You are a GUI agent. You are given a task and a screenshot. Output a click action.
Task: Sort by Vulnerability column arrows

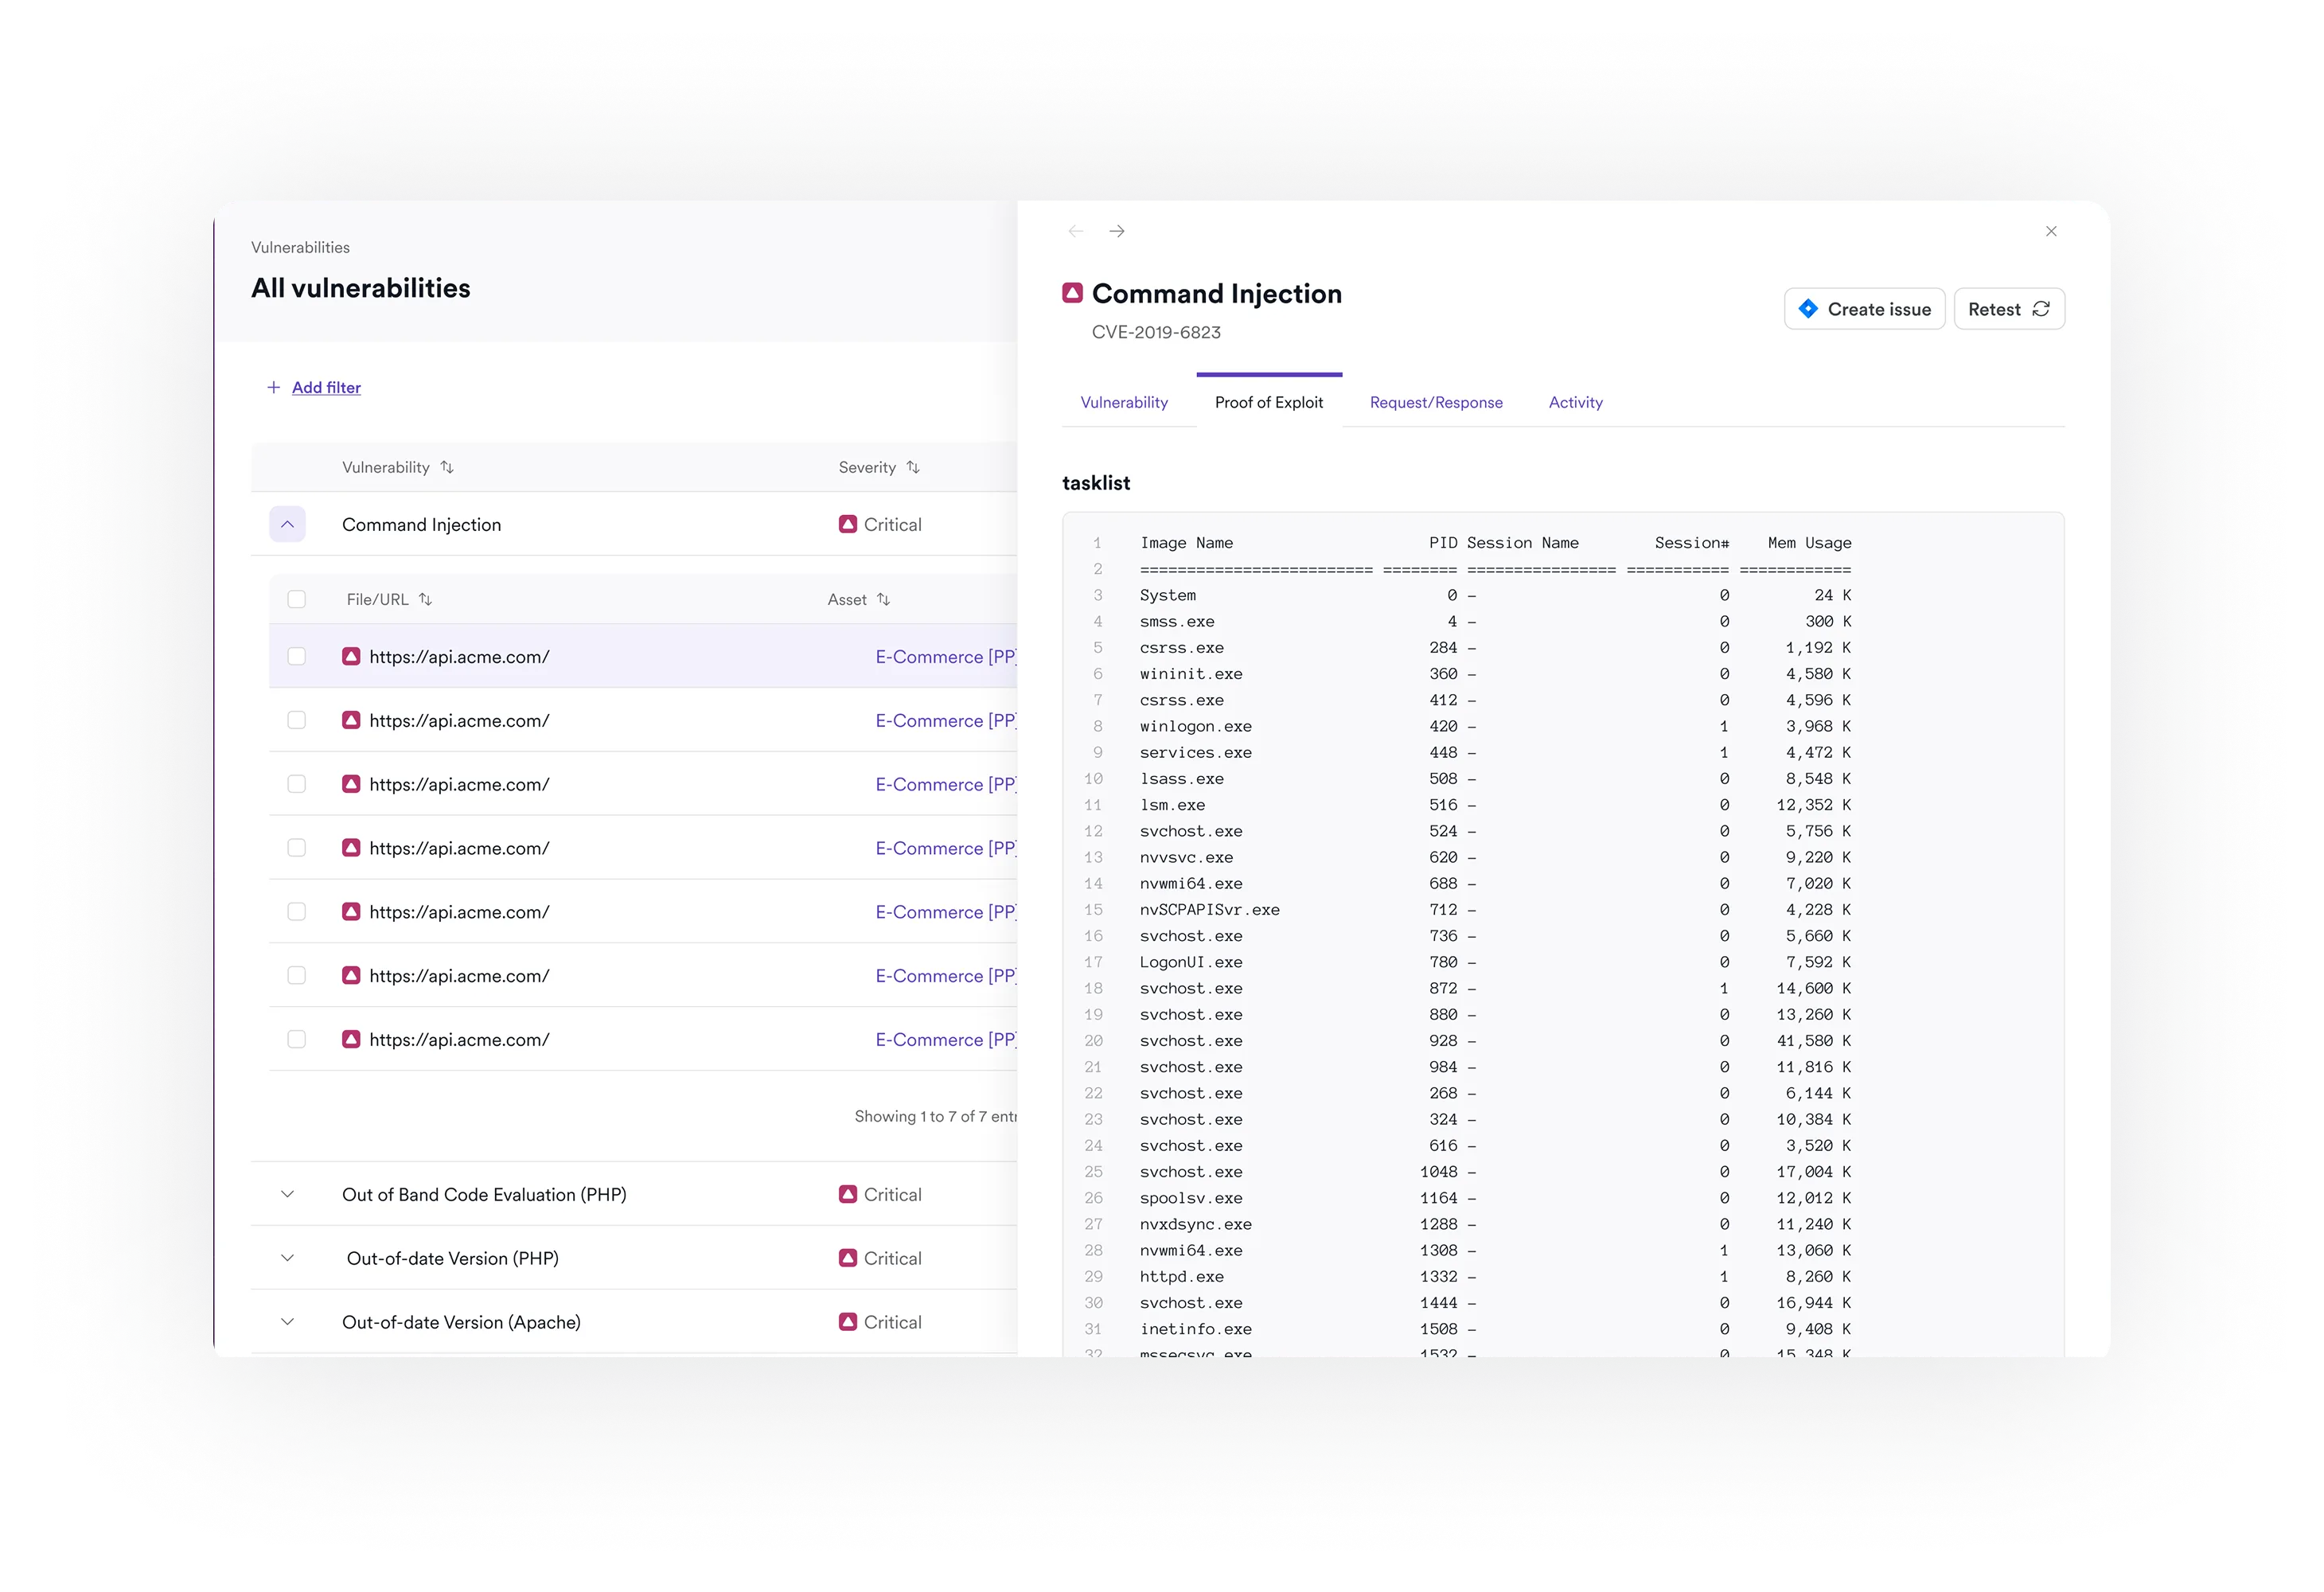click(447, 467)
